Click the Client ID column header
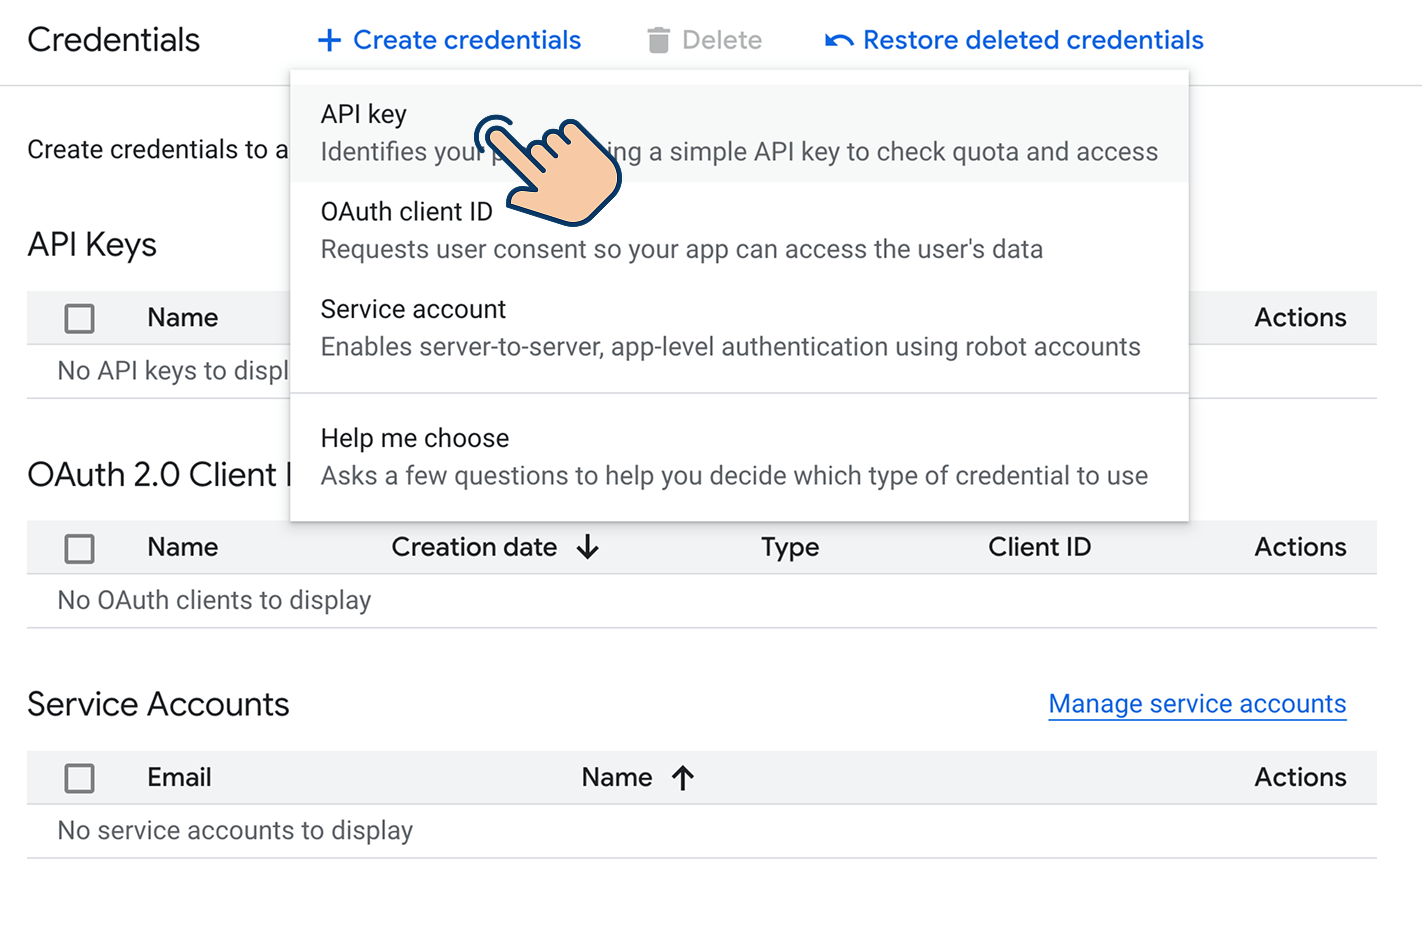 [1039, 547]
